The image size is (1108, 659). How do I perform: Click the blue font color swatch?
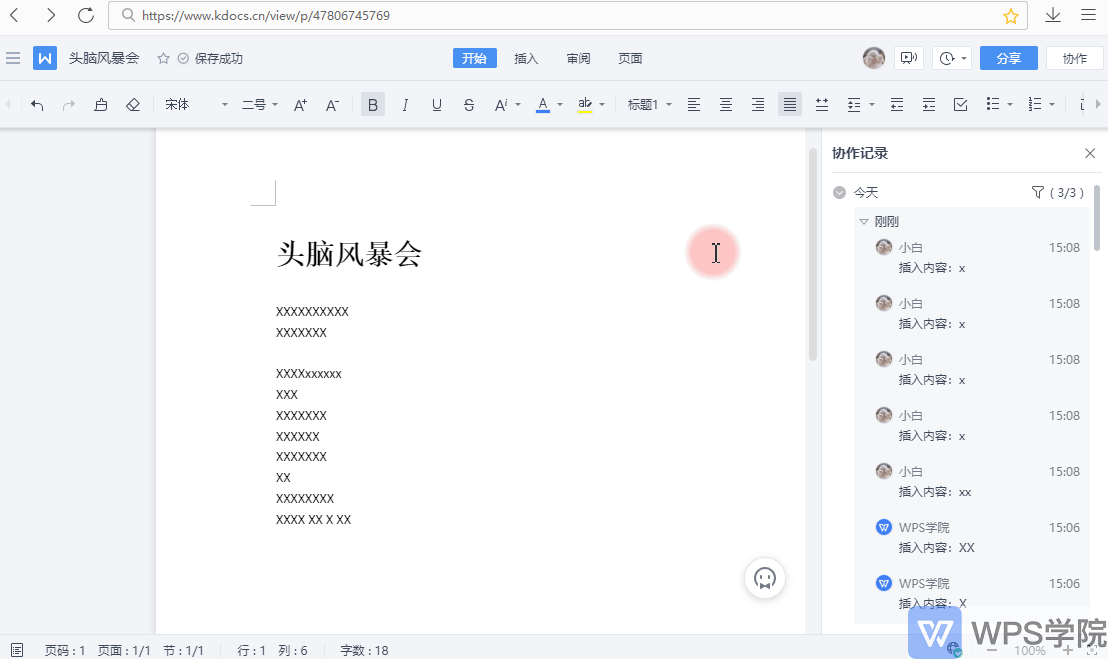(543, 105)
